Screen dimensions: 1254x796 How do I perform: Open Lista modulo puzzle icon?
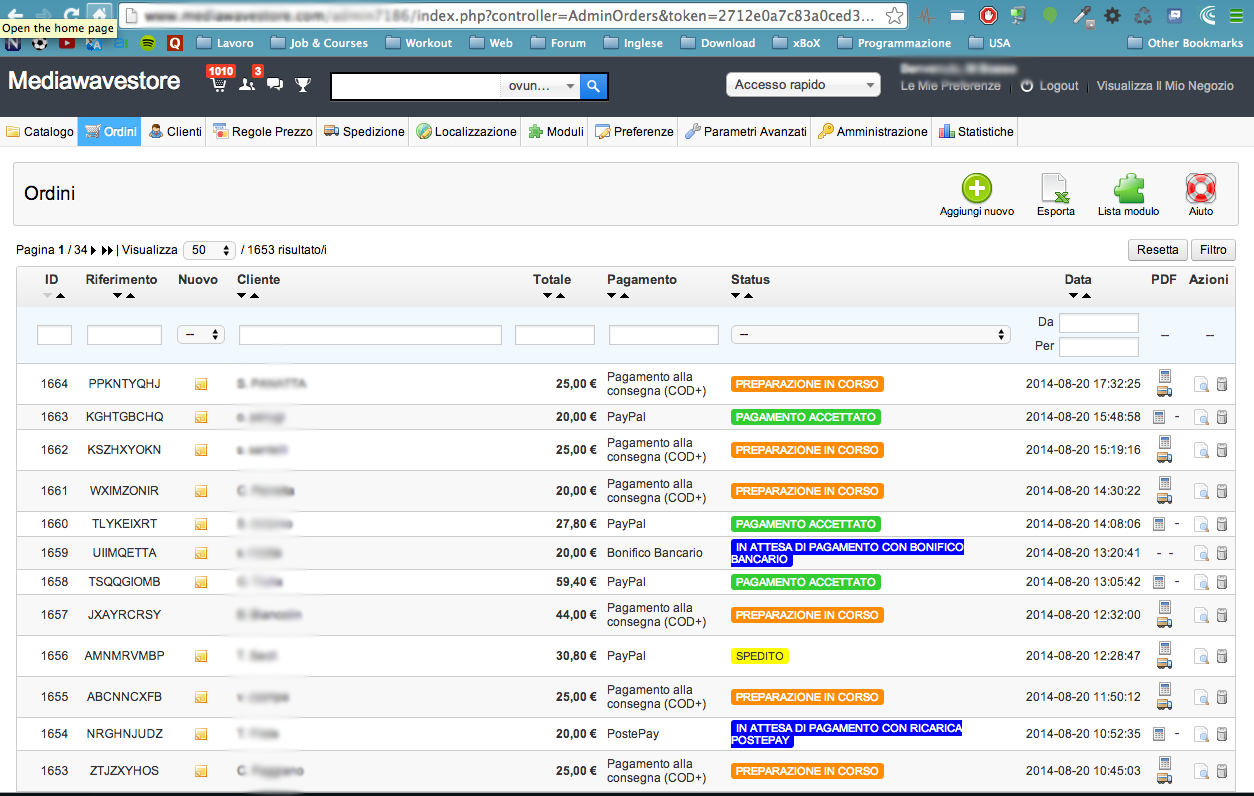(1129, 188)
